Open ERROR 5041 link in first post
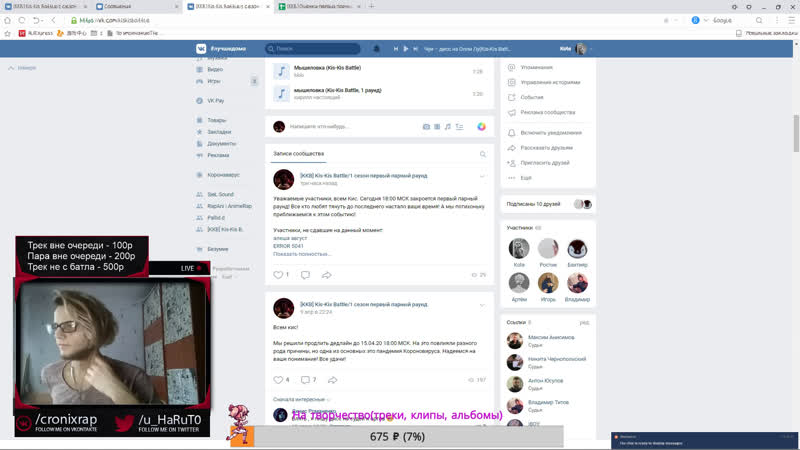 pyautogui.click(x=288, y=246)
